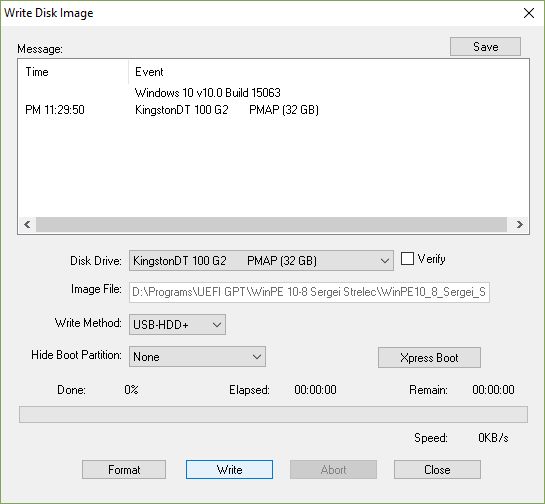Click the left scroll arrow in message log
This screenshot has height=504, width=545.
coord(27,225)
